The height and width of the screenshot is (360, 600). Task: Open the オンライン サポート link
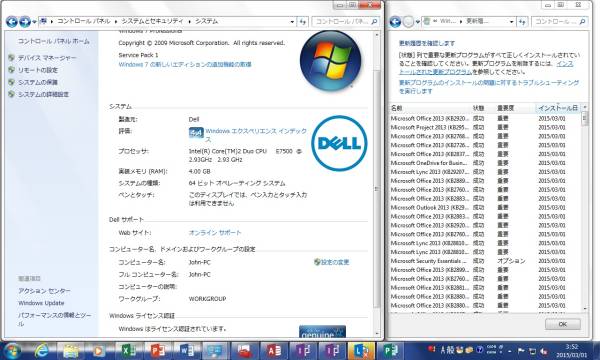(x=215, y=233)
